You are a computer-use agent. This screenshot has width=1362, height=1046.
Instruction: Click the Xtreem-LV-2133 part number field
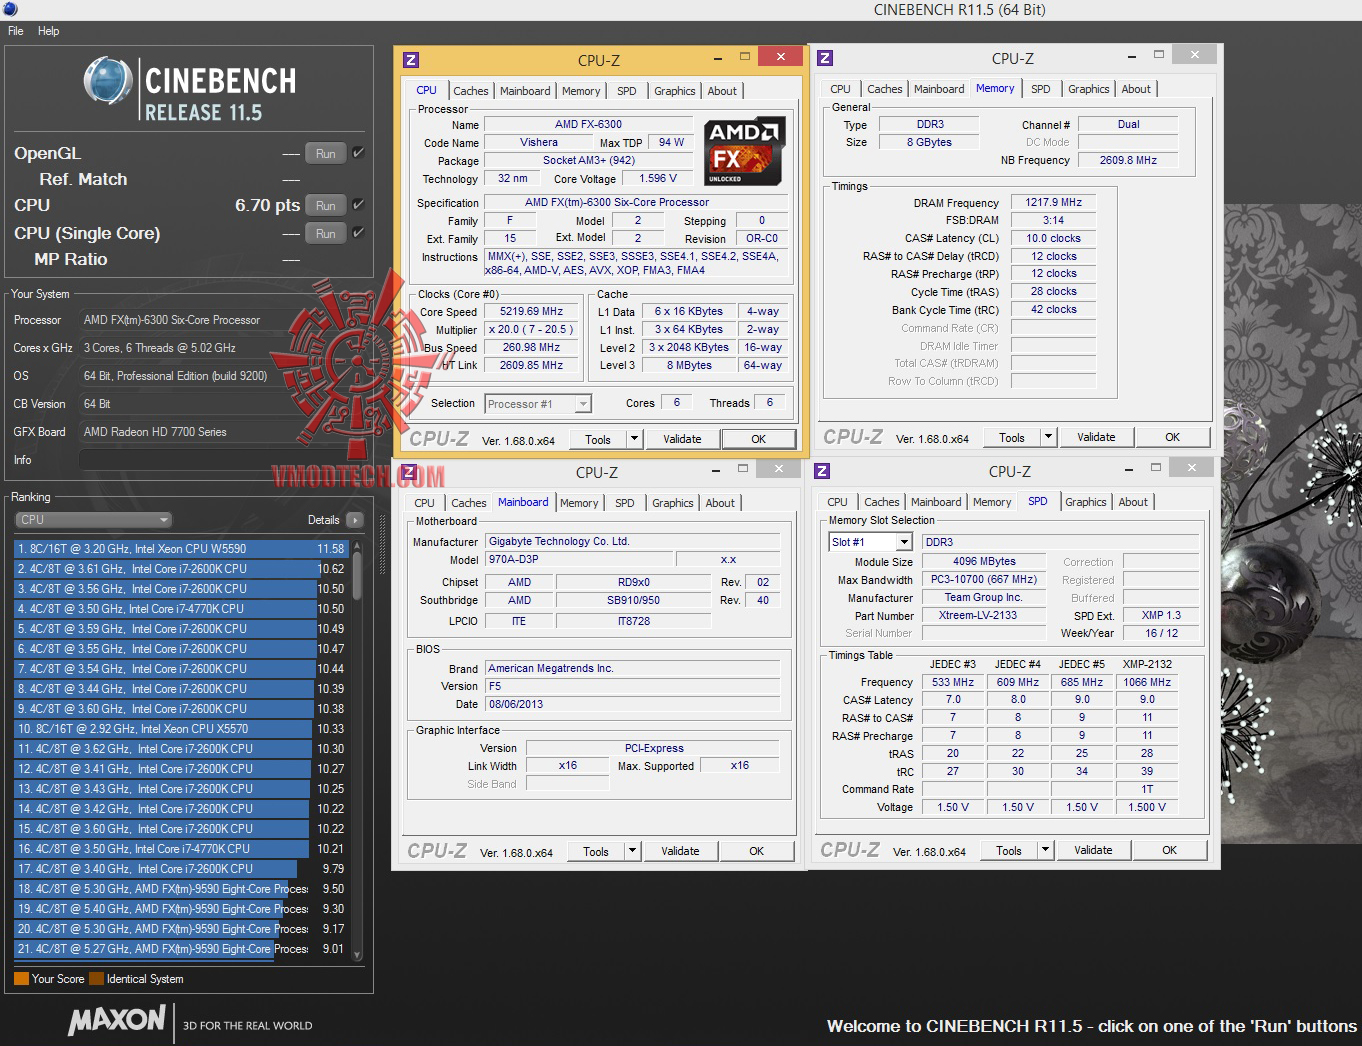pyautogui.click(x=984, y=616)
